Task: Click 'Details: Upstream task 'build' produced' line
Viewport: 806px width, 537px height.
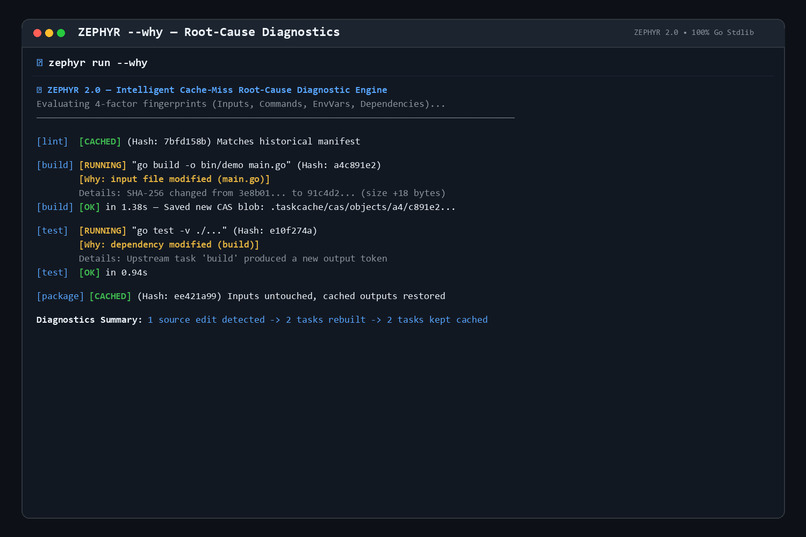Action: (233, 258)
